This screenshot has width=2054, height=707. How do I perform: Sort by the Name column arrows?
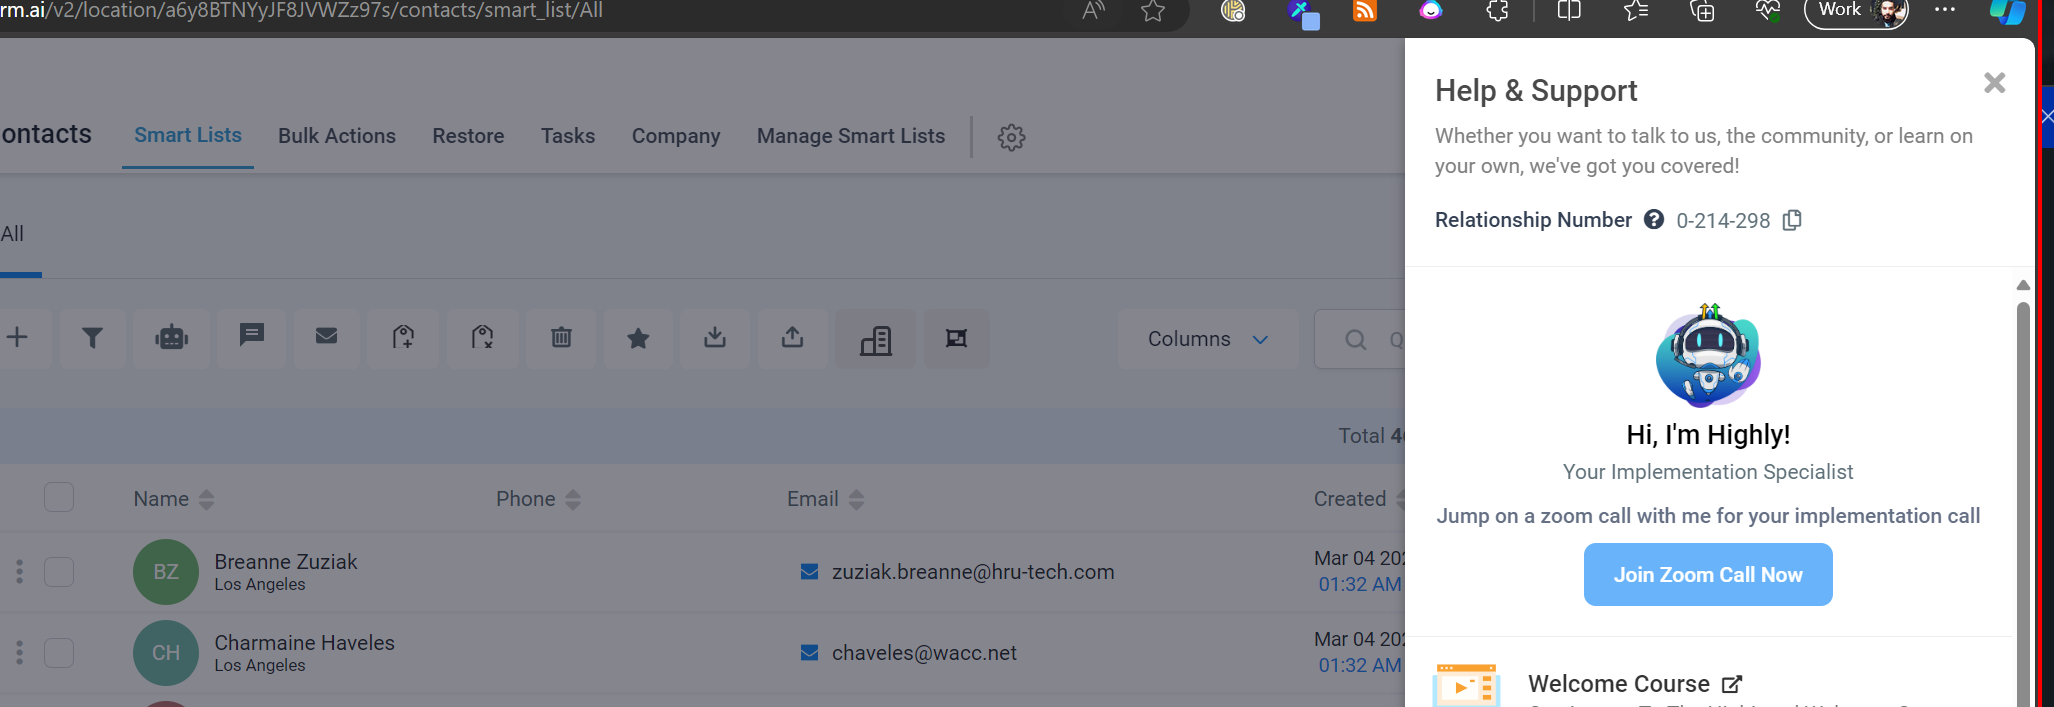[x=206, y=499]
